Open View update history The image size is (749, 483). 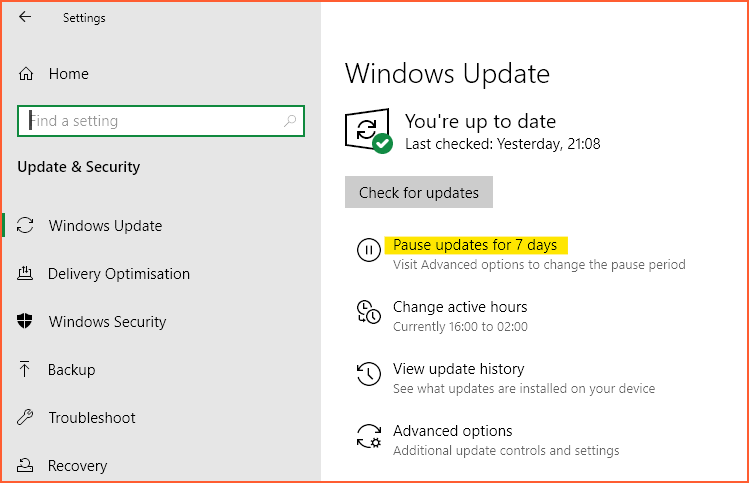pyautogui.click(x=458, y=369)
